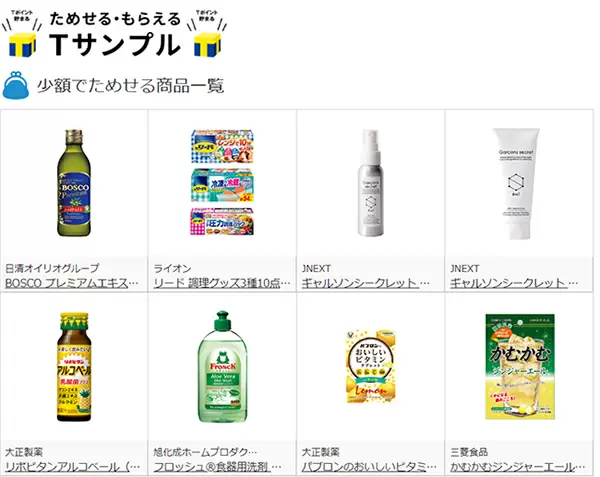Open the BOSCO olive oil bottle image
Screen dimensions: 600x477
[74, 183]
